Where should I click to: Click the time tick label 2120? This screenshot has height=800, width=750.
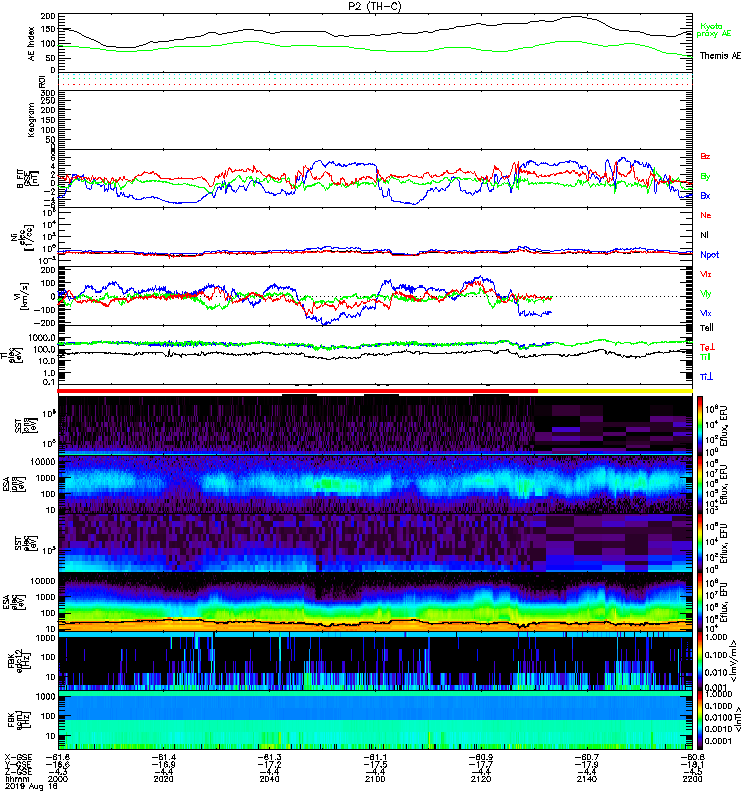pos(481,779)
